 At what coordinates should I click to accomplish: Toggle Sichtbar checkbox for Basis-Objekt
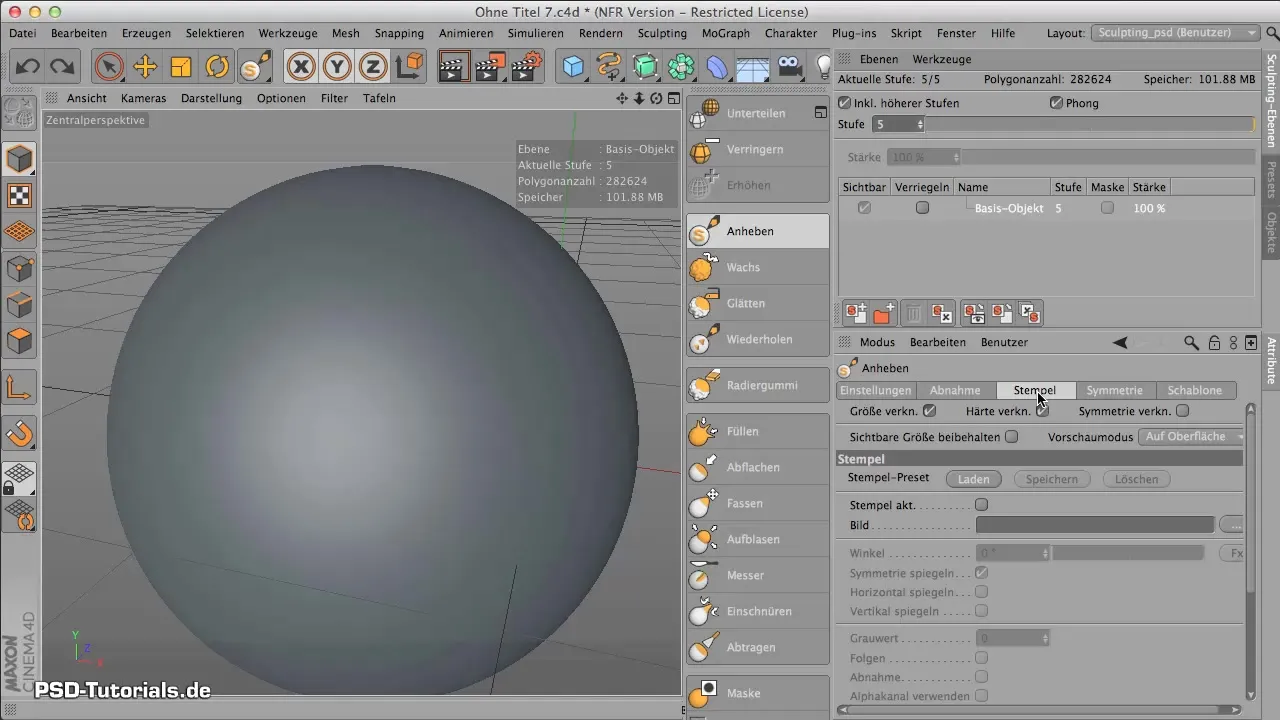pyautogui.click(x=864, y=208)
